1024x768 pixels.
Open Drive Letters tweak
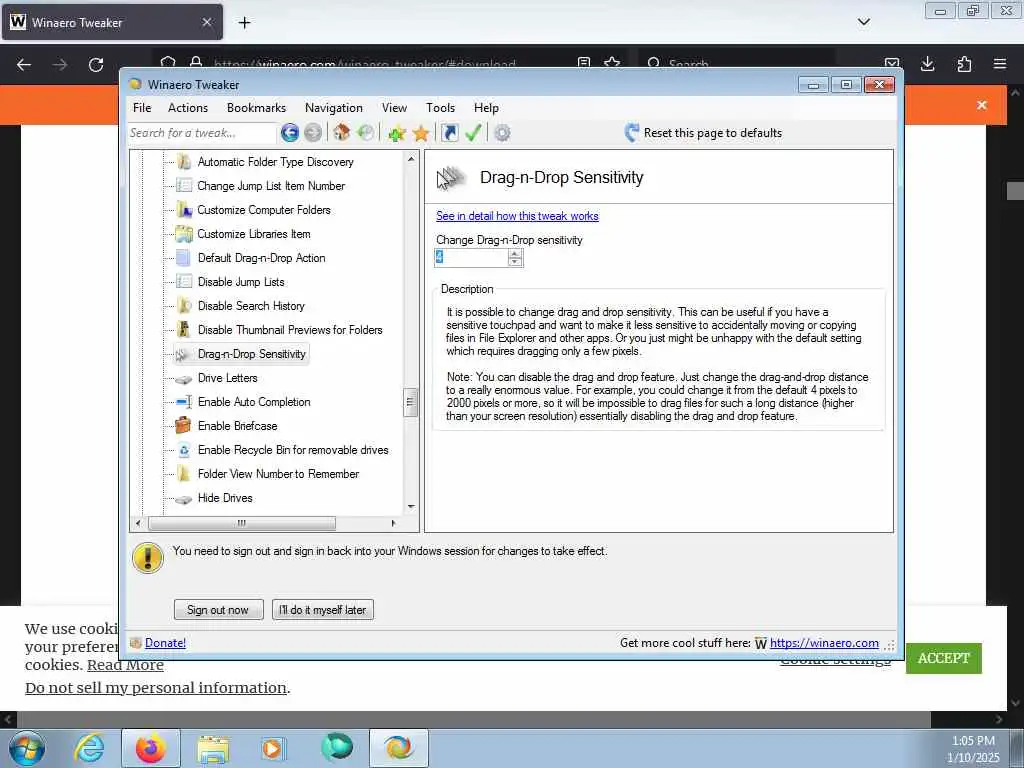point(227,378)
